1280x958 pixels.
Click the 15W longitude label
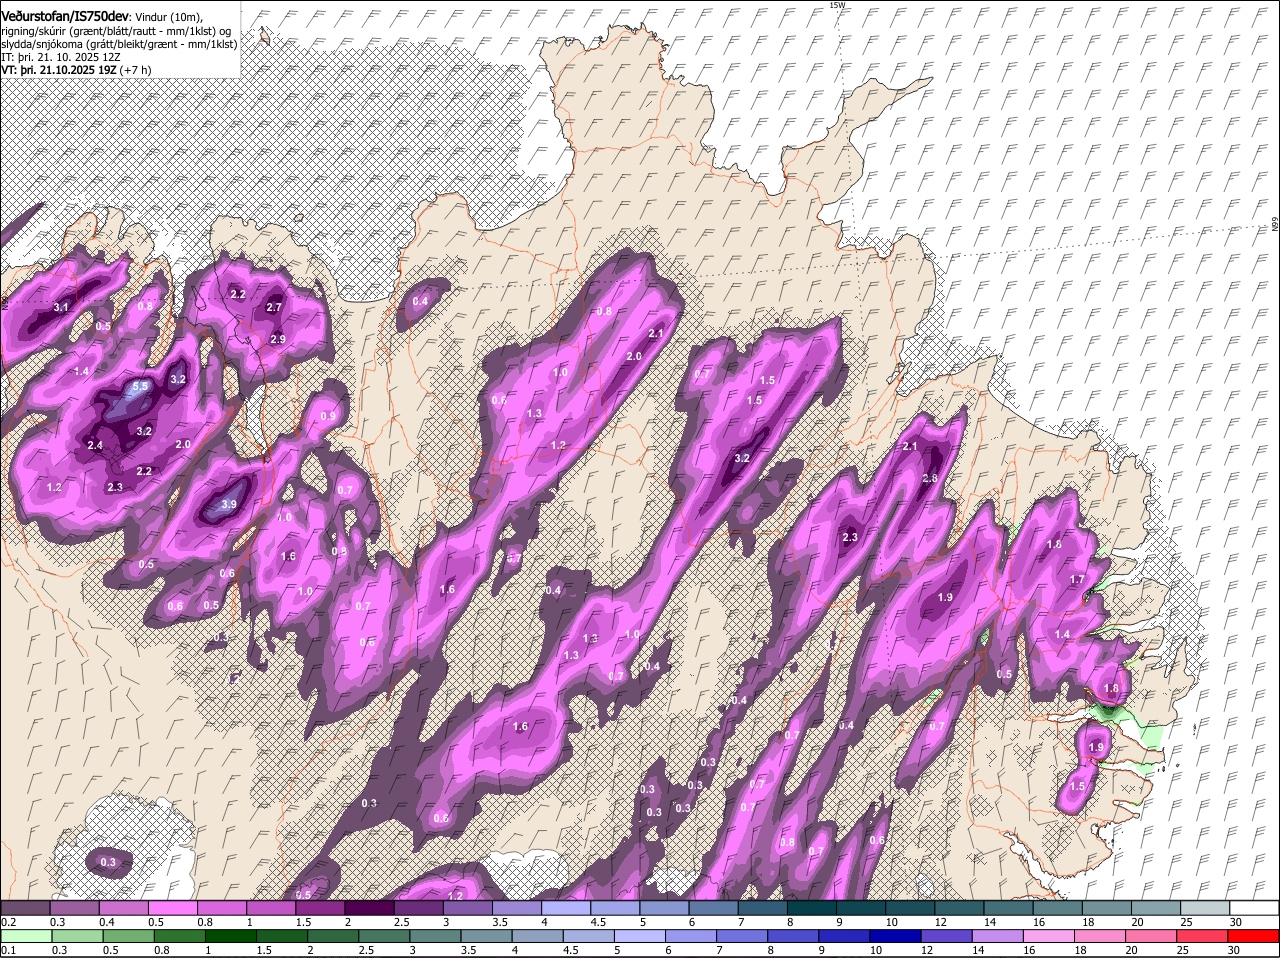(x=837, y=5)
